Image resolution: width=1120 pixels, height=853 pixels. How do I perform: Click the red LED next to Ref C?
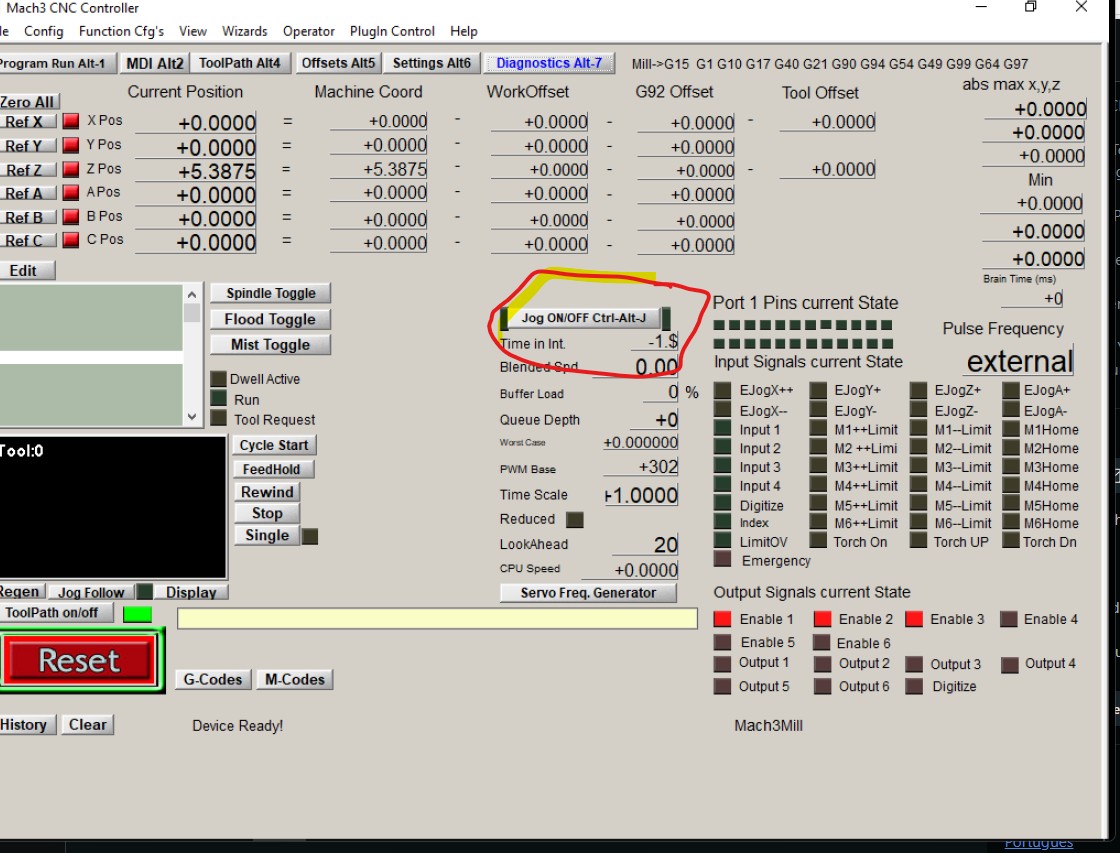point(71,240)
